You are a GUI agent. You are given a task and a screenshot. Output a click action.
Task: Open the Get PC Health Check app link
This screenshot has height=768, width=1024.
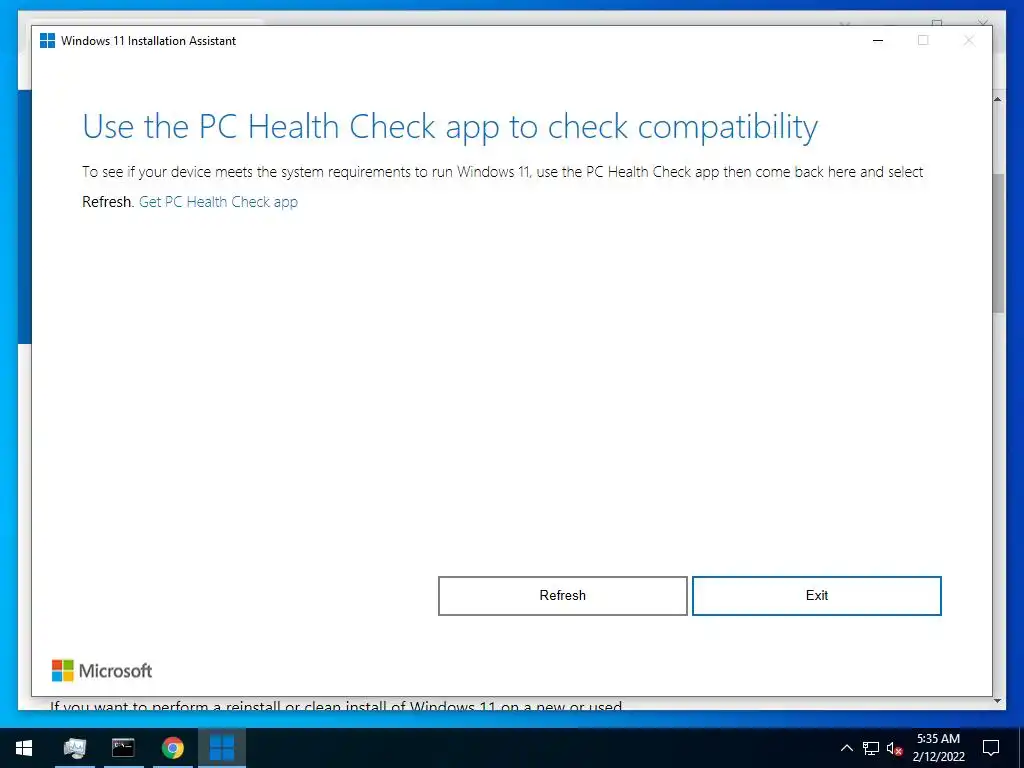point(218,202)
